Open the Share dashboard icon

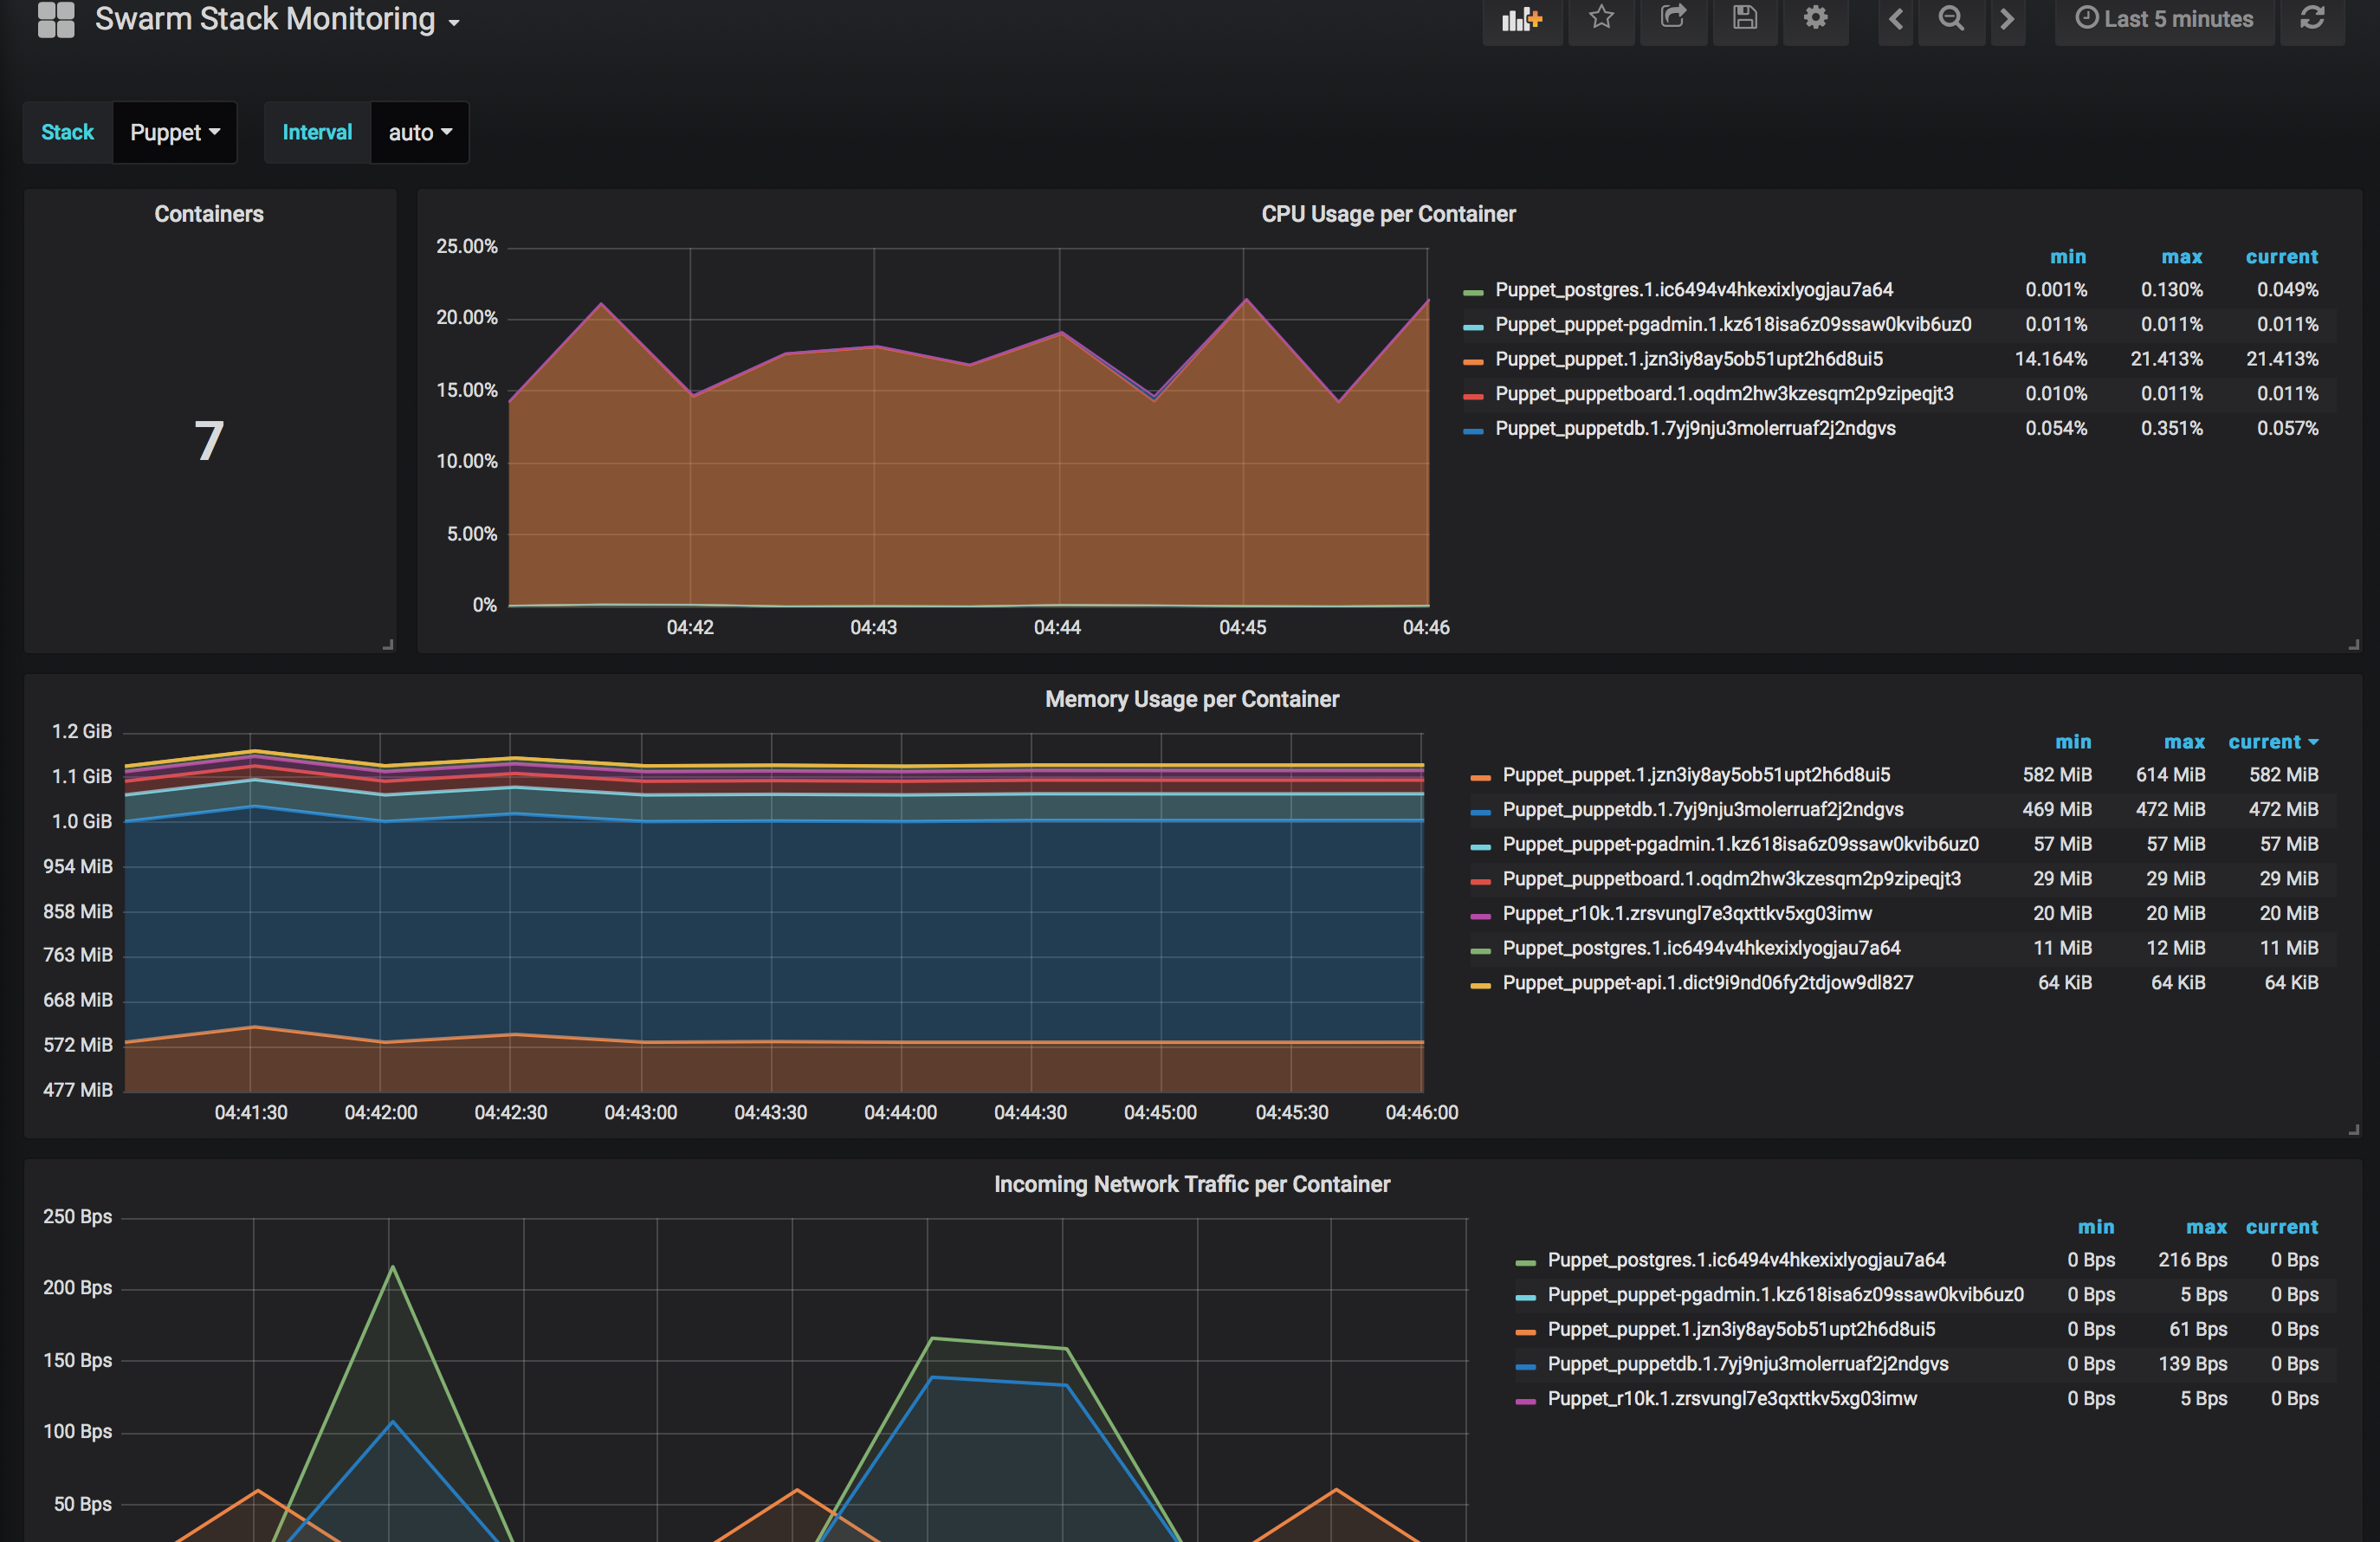(x=1673, y=18)
